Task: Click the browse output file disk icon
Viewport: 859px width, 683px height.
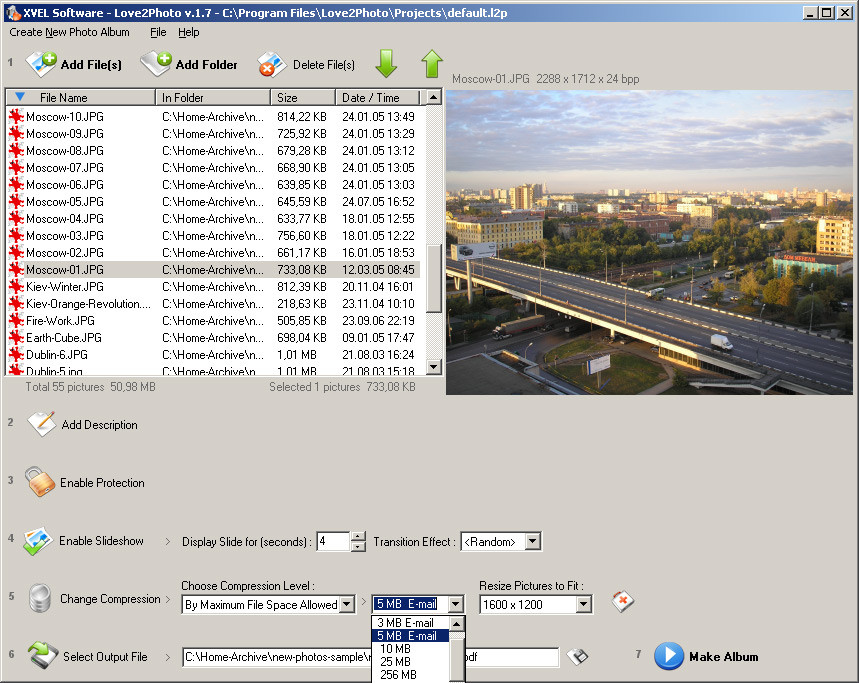Action: 578,657
